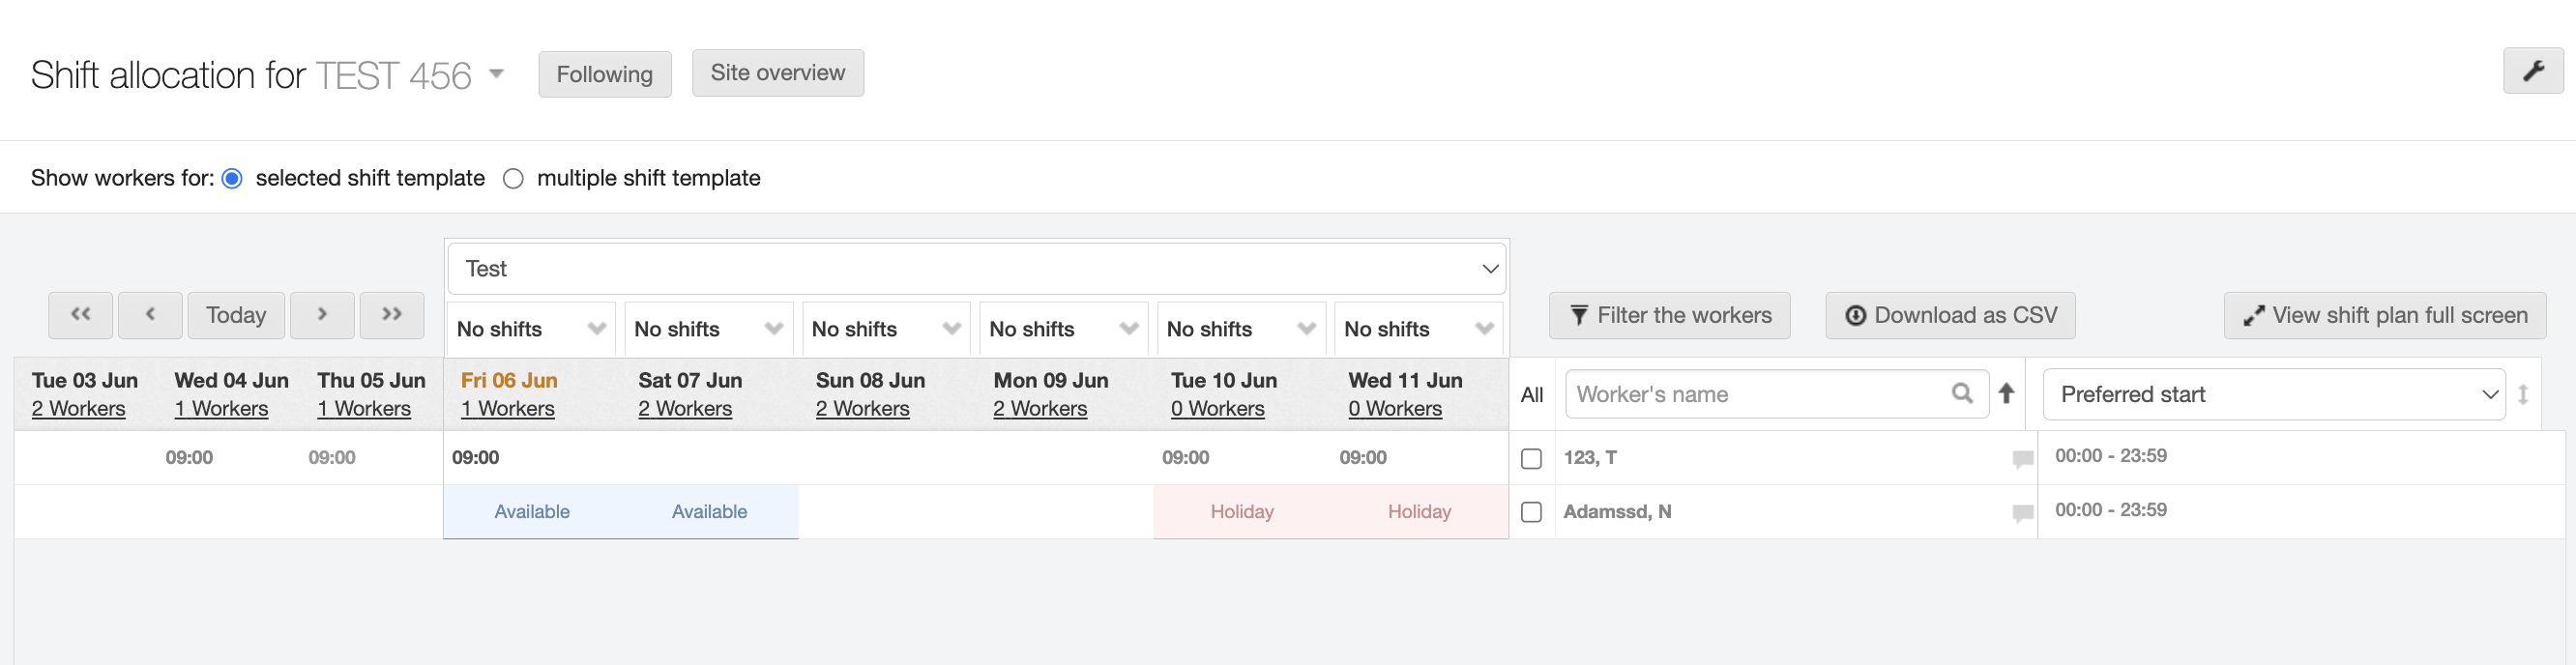Open comment icon for worker 123, T

[2022, 459]
